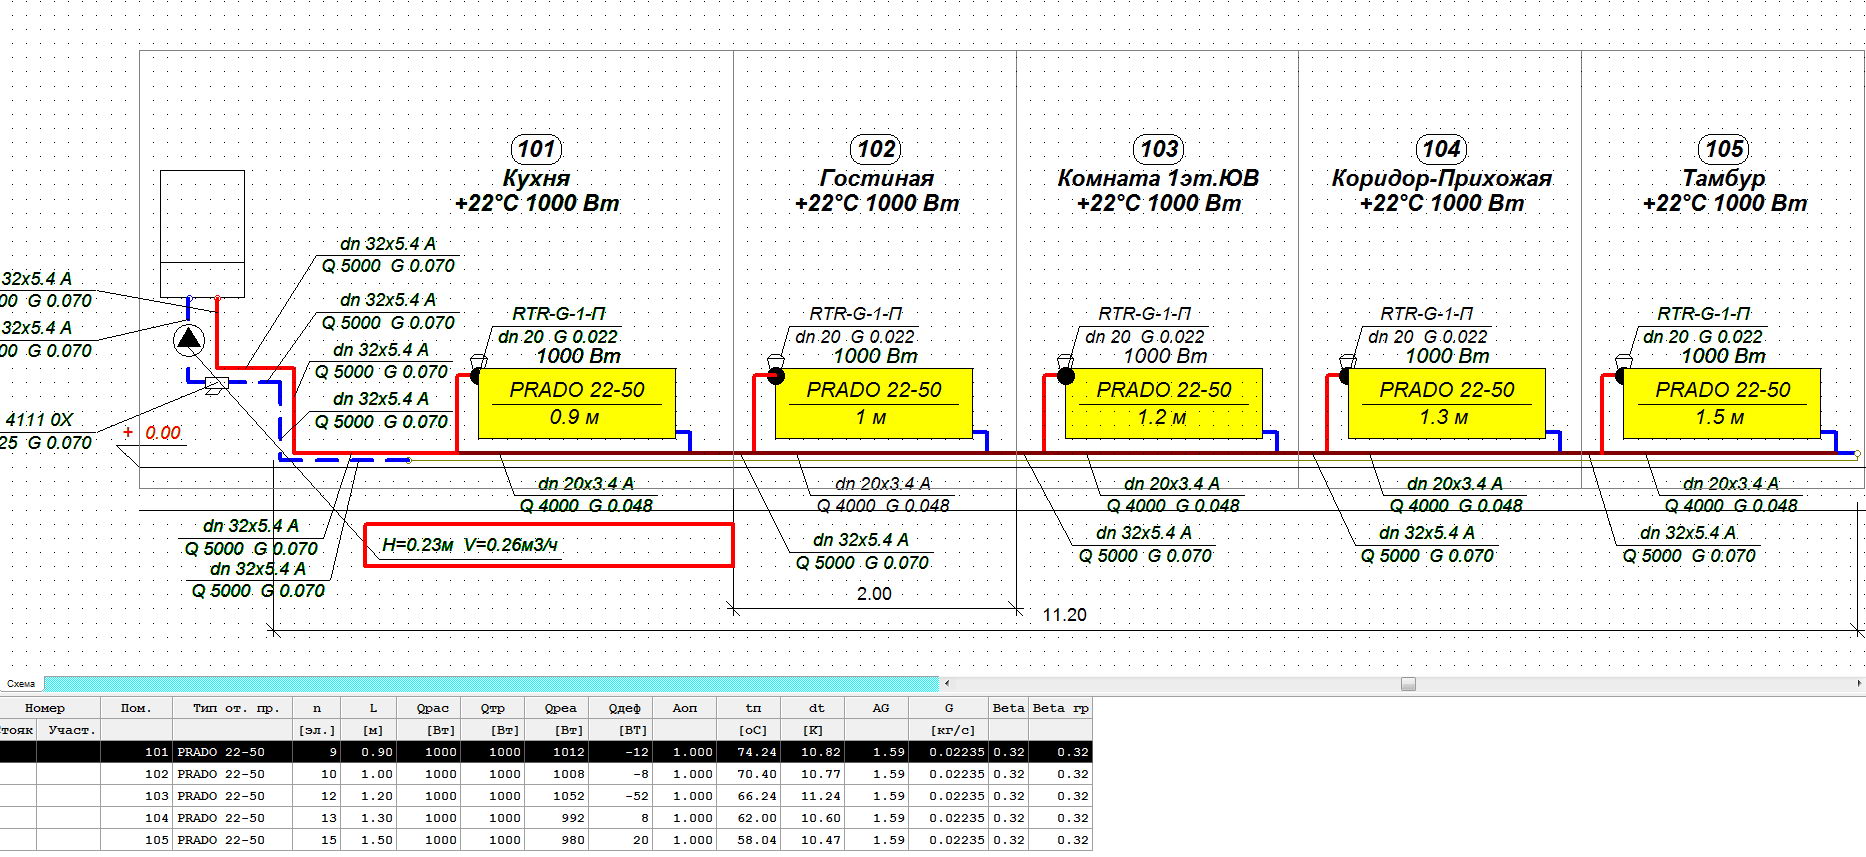Viewport: 1866px width, 857px height.
Task: Select the boiler unit outline in the schematic
Action: (202, 233)
